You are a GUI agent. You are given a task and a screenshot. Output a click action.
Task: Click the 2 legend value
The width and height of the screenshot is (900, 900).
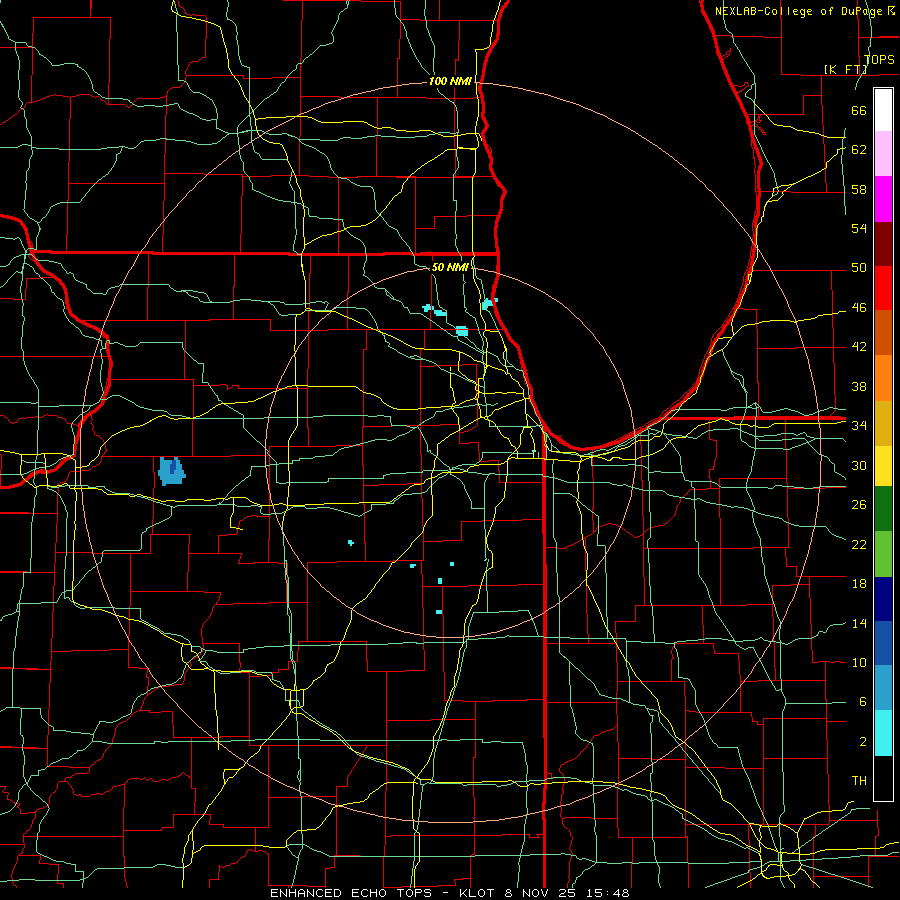coord(862,742)
